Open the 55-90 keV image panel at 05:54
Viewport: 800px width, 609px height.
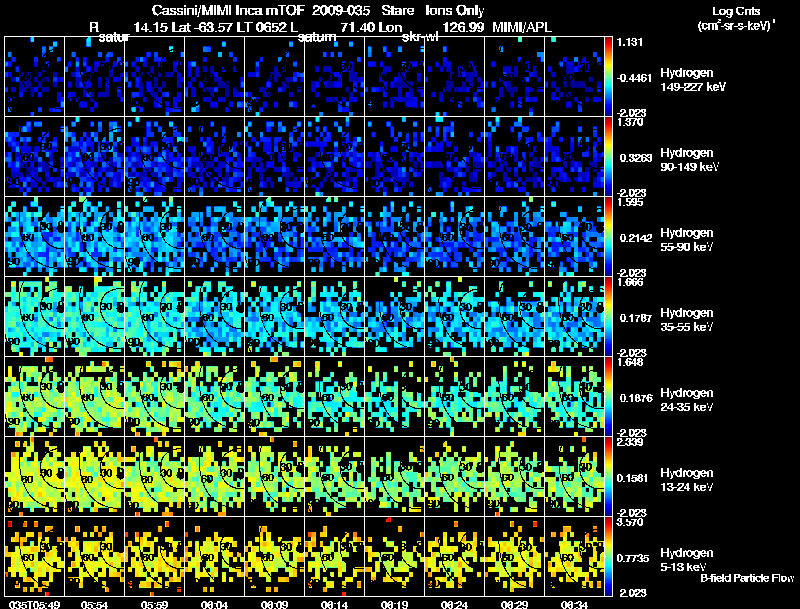click(95, 236)
